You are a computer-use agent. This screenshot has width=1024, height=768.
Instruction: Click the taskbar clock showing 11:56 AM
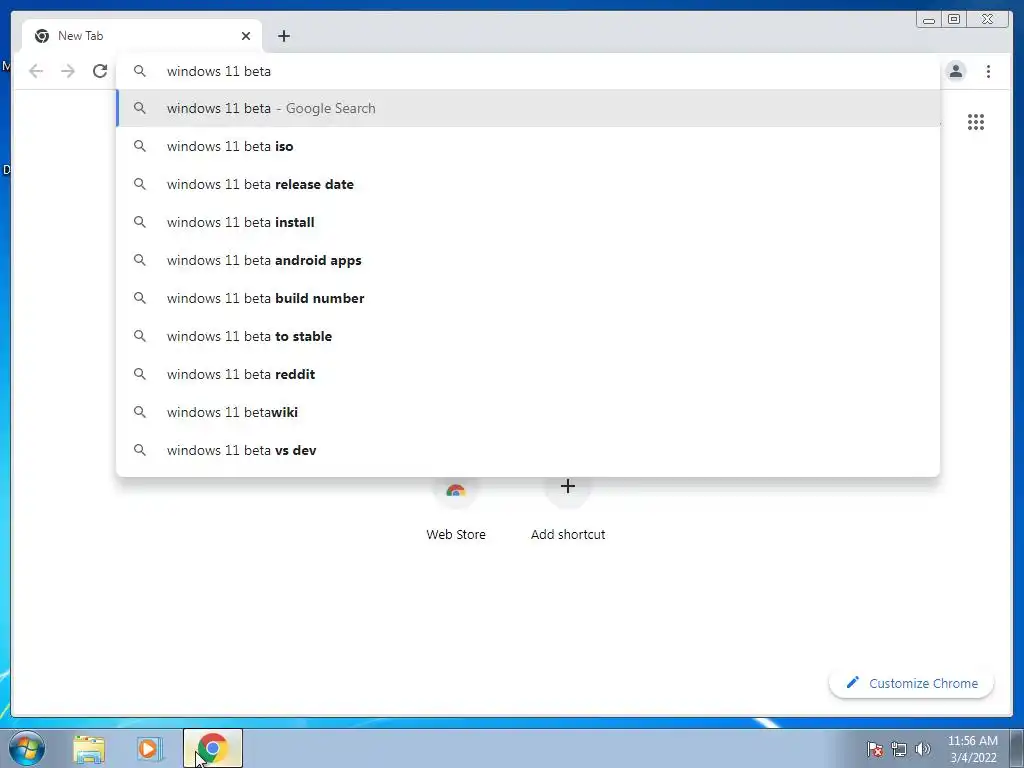(x=972, y=749)
